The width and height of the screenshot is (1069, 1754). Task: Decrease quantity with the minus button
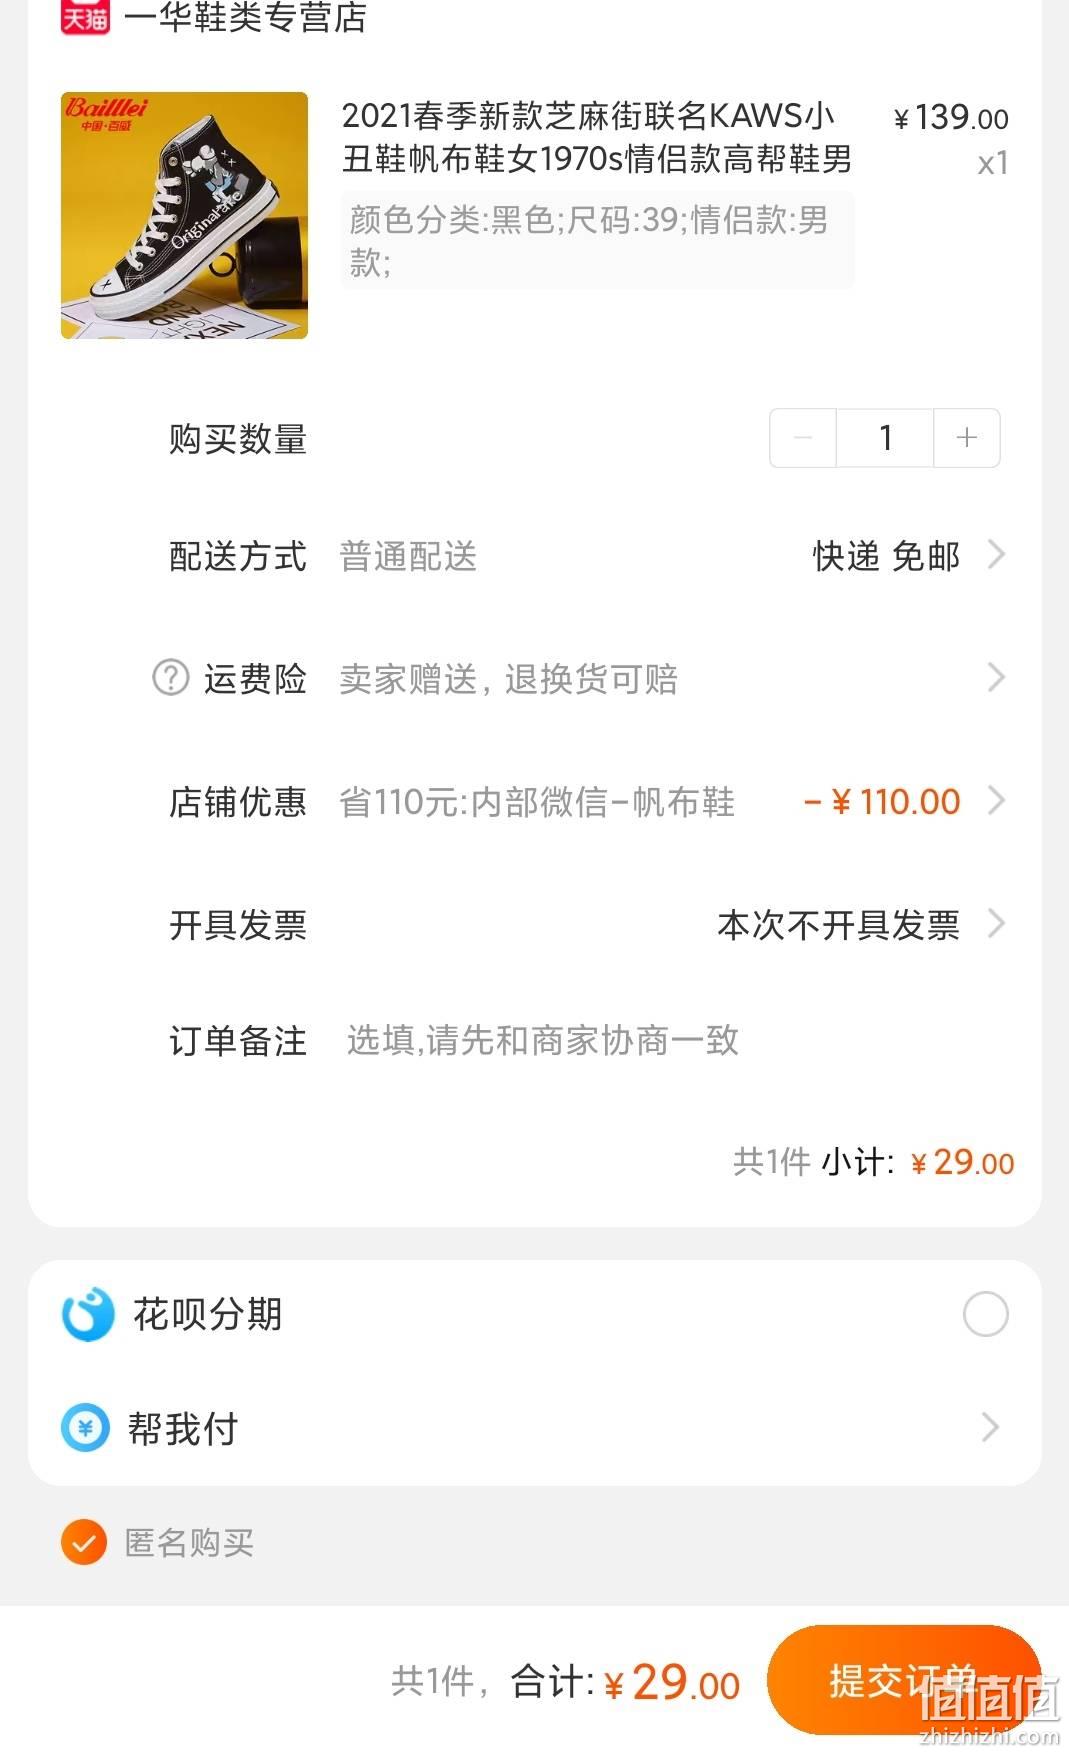[x=802, y=437]
